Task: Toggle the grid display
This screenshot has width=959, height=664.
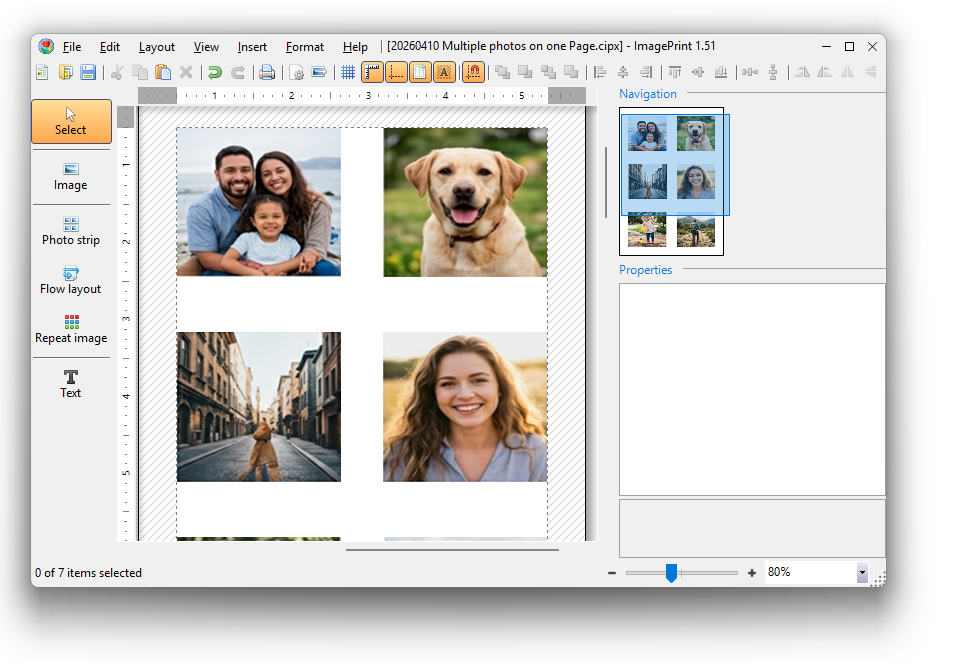Action: click(347, 71)
